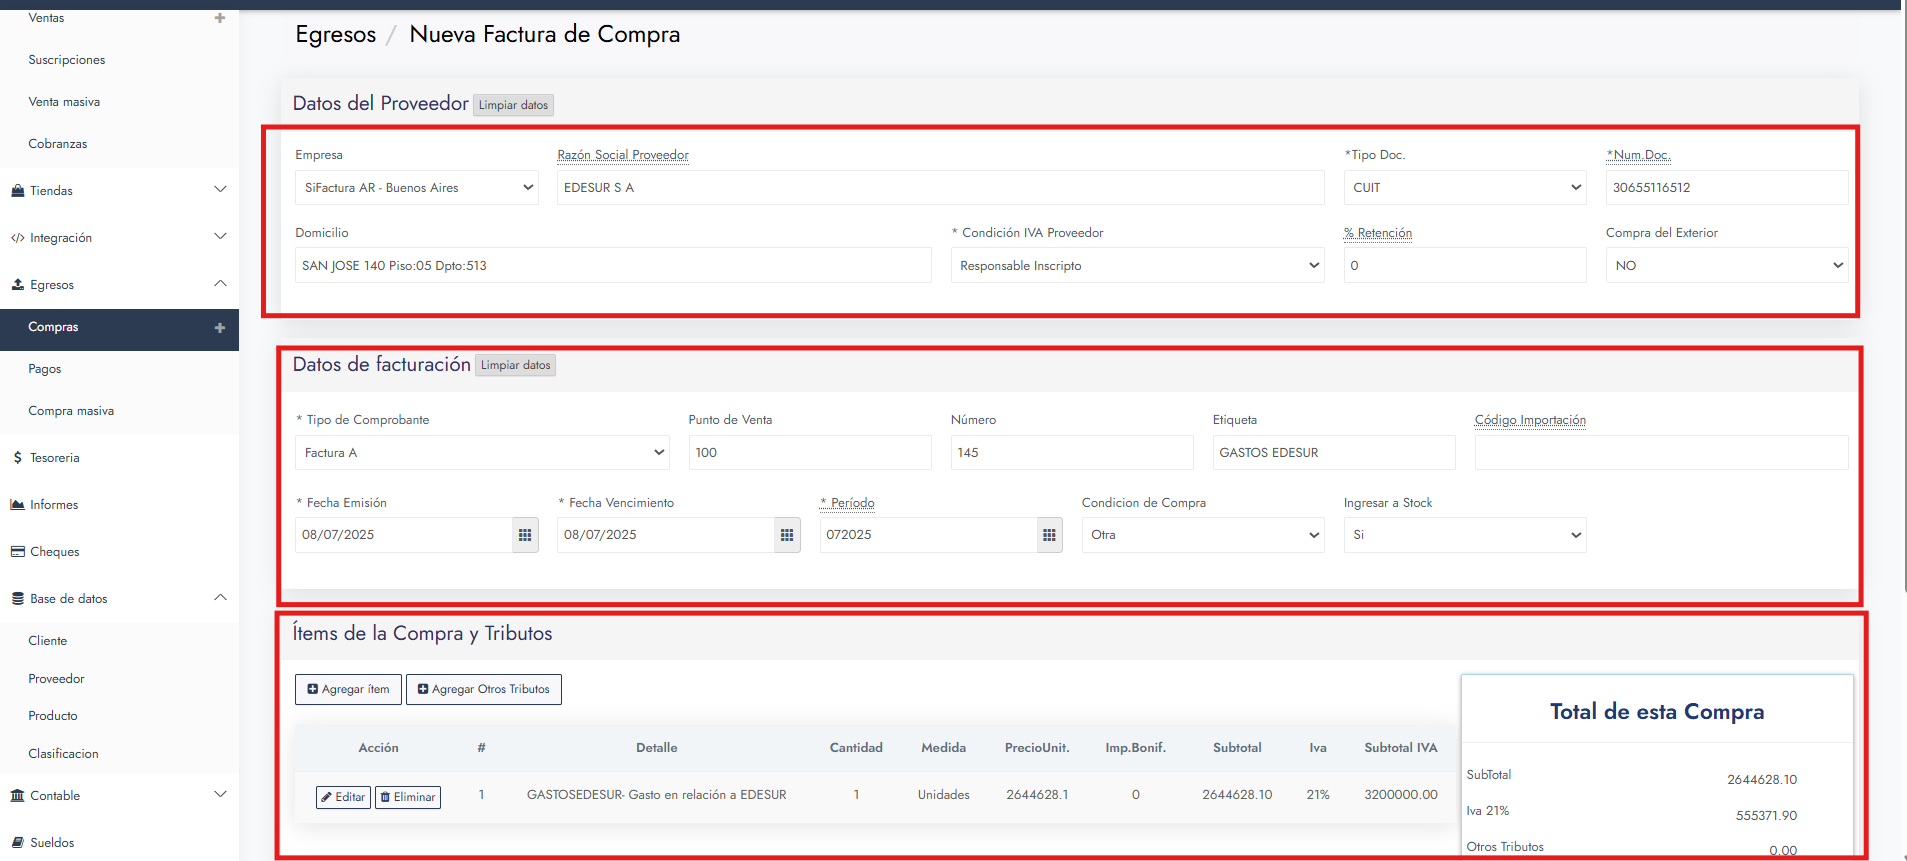
Task: Click the Informes chart icon
Action: click(x=17, y=505)
